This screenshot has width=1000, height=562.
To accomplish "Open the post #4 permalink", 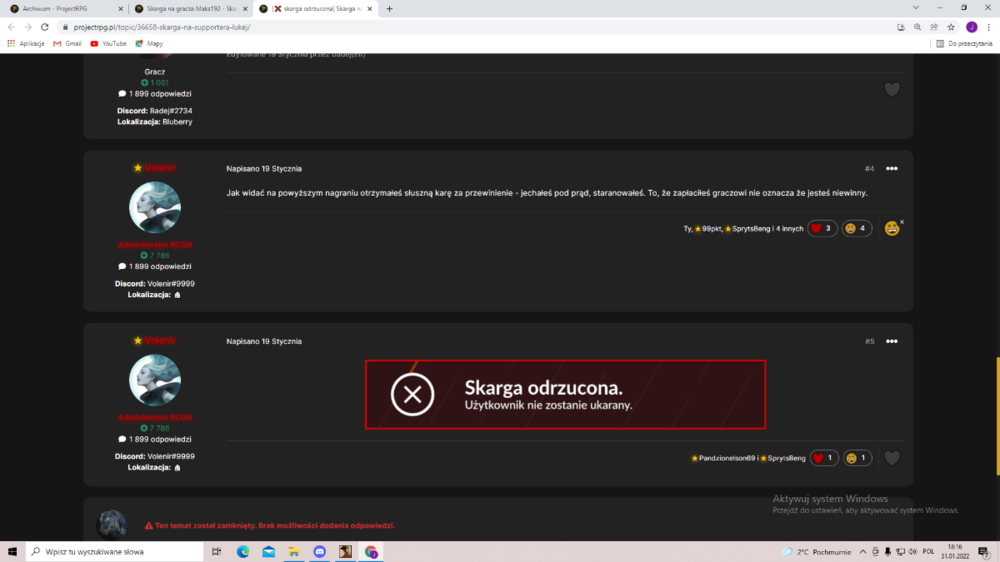I will point(869,168).
